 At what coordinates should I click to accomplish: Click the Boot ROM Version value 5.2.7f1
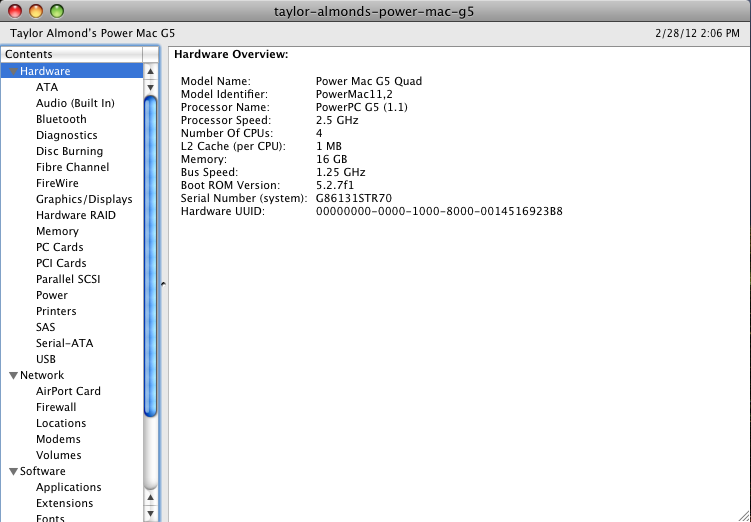point(335,185)
